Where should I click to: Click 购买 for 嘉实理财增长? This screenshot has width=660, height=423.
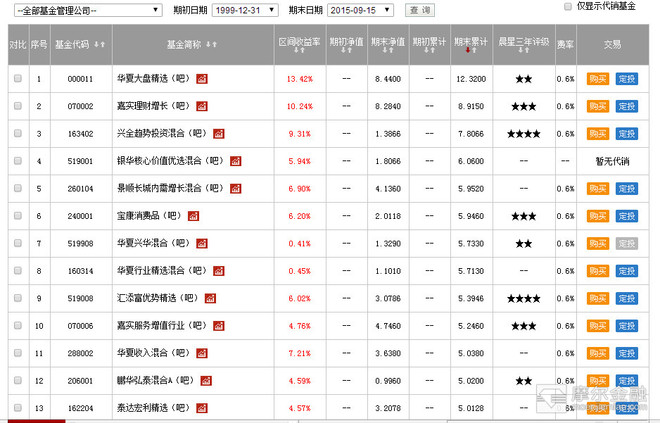pyautogui.click(x=598, y=106)
